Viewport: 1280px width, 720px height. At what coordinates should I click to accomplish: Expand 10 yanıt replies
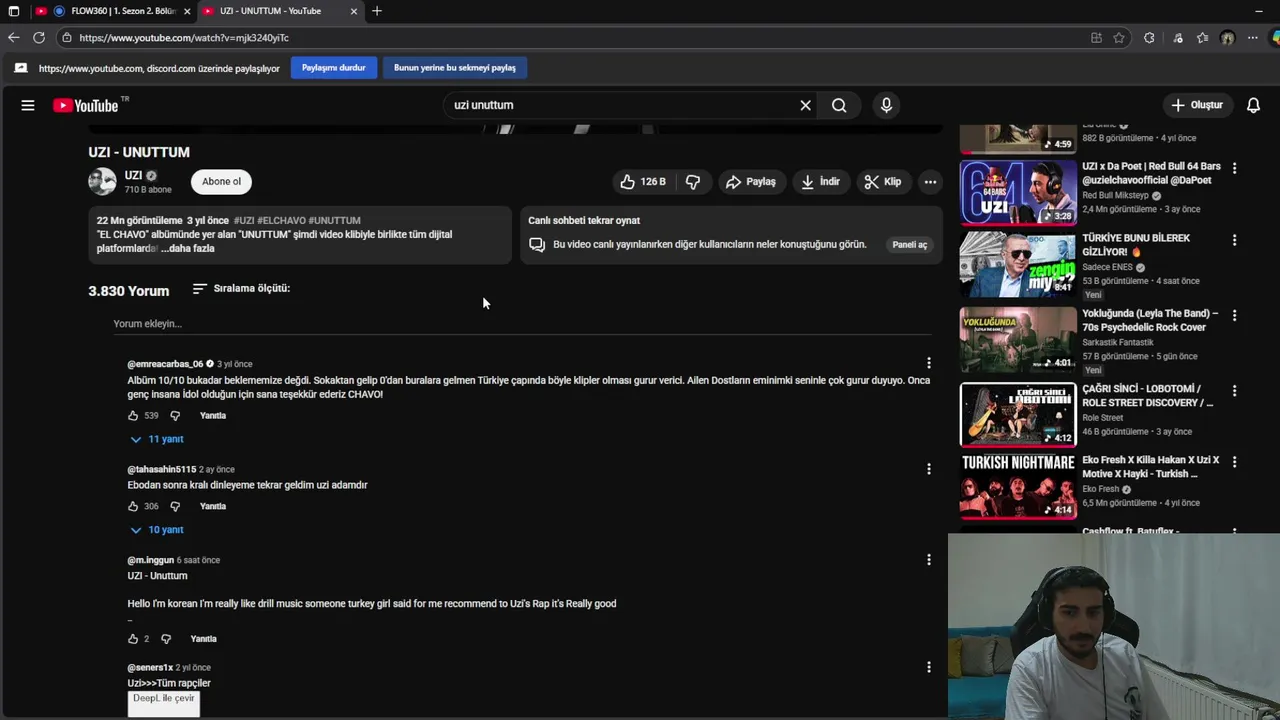[x=157, y=530]
